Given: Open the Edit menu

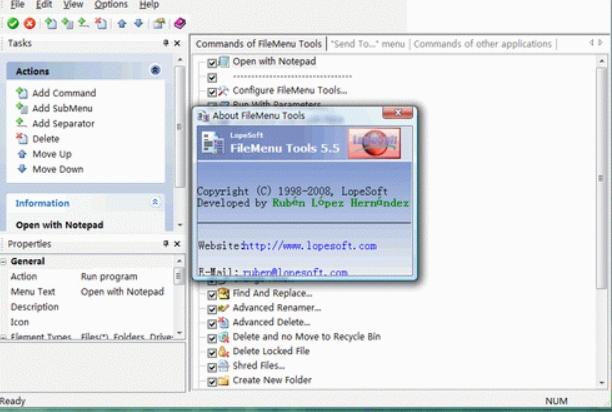Looking at the screenshot, I should (x=44, y=5).
